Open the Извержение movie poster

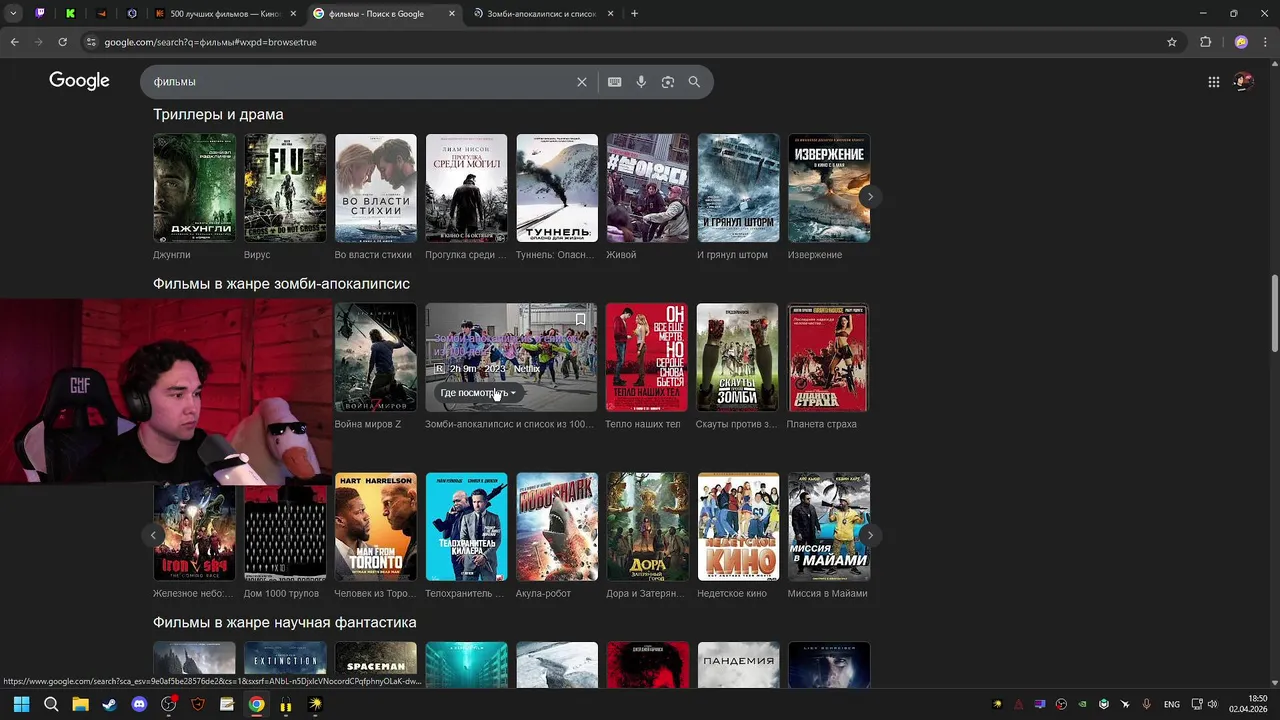point(829,188)
